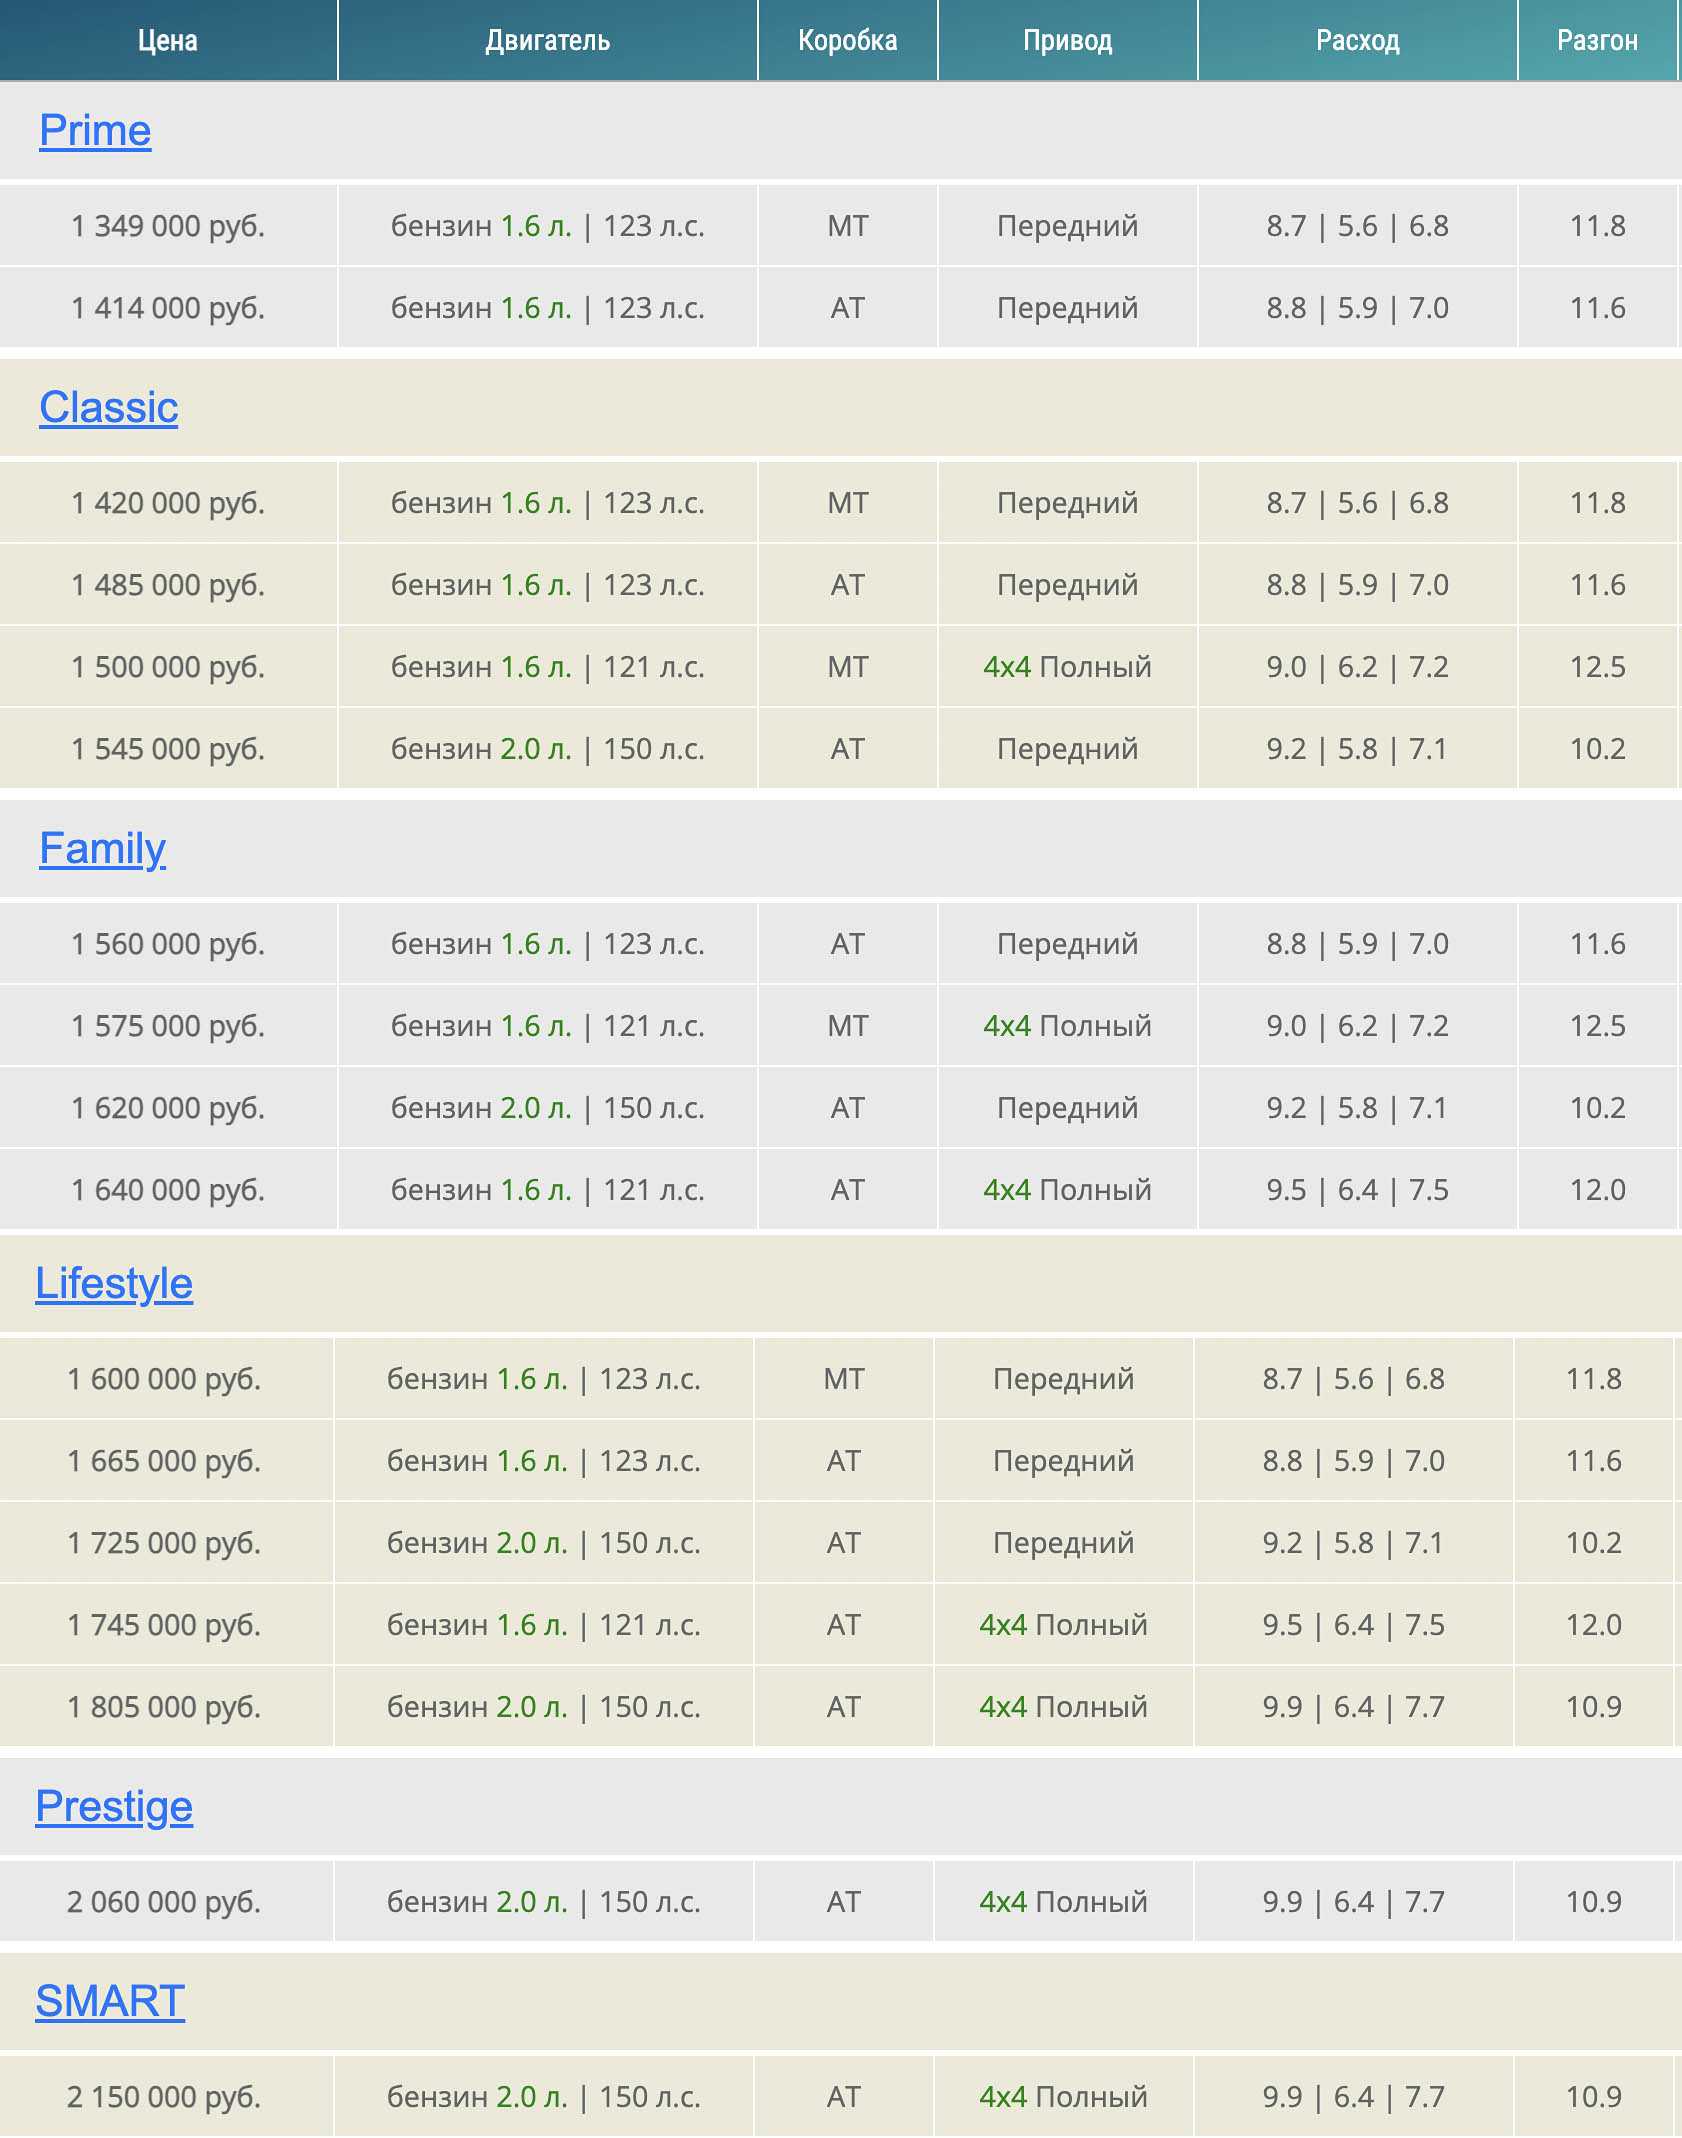The image size is (1682, 2138).
Task: Open the Lifestyle trim link
Action: (x=114, y=1284)
